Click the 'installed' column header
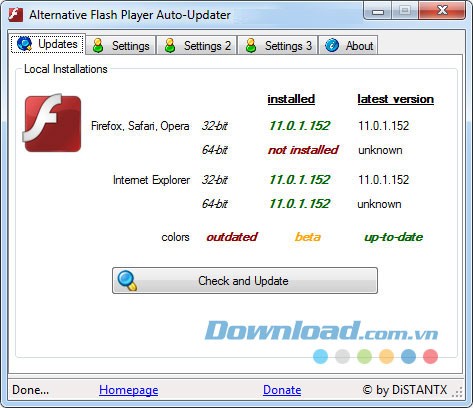The width and height of the screenshot is (473, 408). pos(291,99)
